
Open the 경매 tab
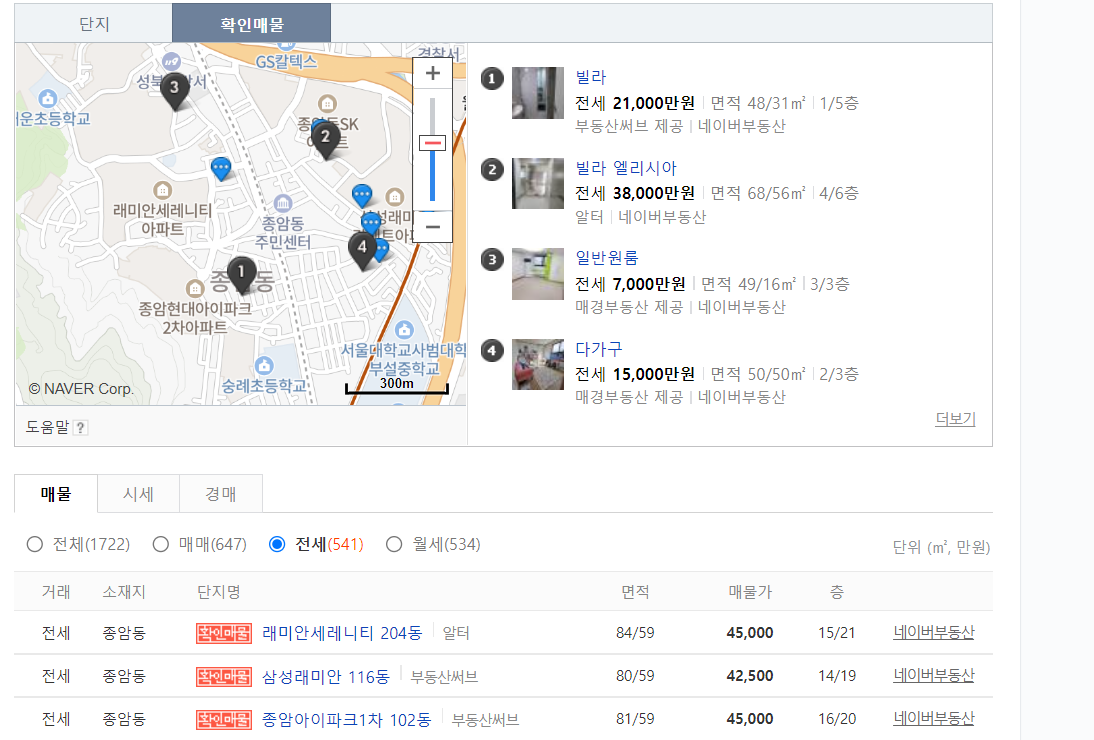[x=220, y=494]
